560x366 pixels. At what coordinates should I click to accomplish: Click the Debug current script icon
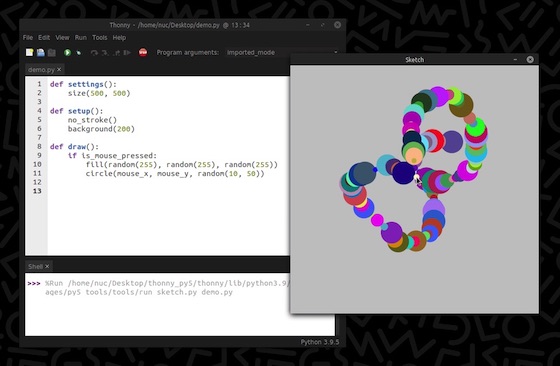(x=79, y=52)
